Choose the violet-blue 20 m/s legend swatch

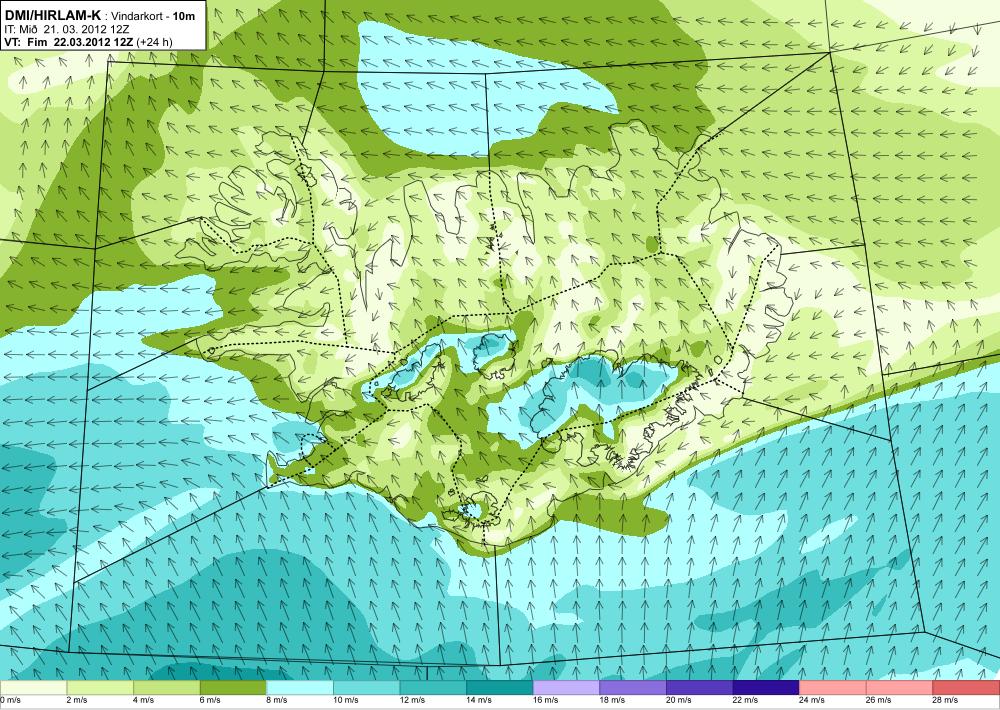(700, 688)
